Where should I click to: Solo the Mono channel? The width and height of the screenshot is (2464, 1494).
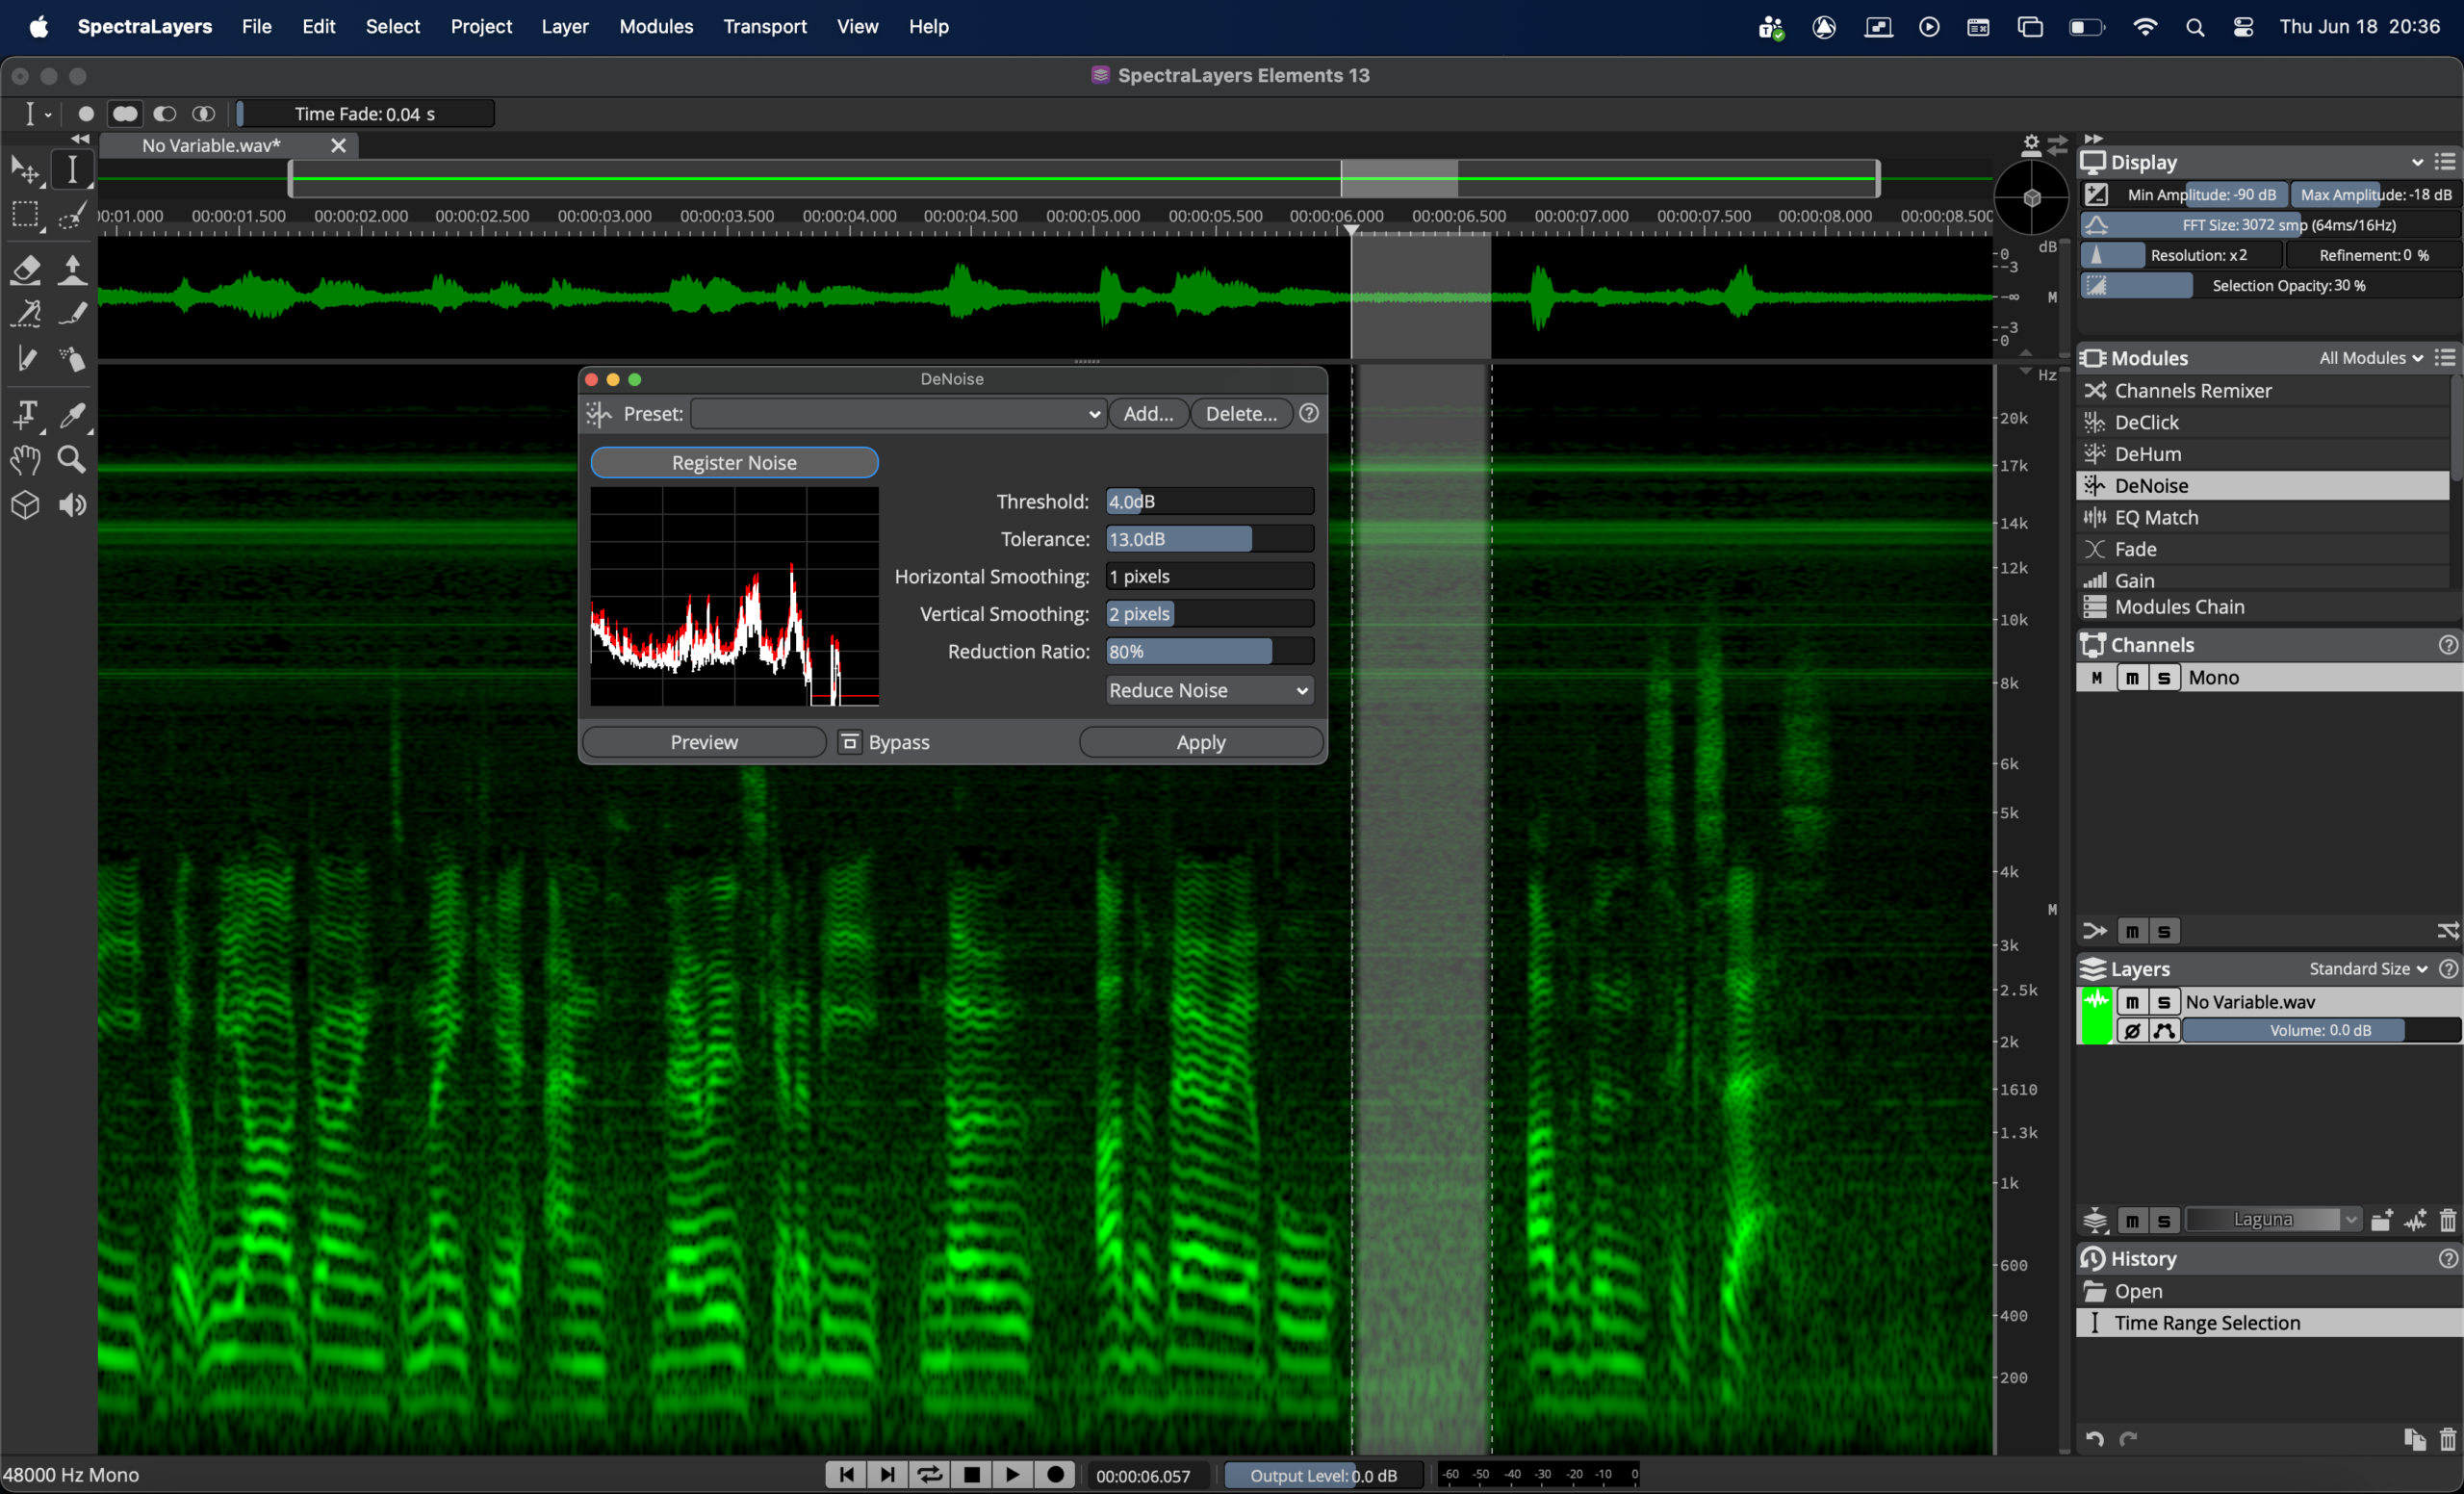point(2164,678)
